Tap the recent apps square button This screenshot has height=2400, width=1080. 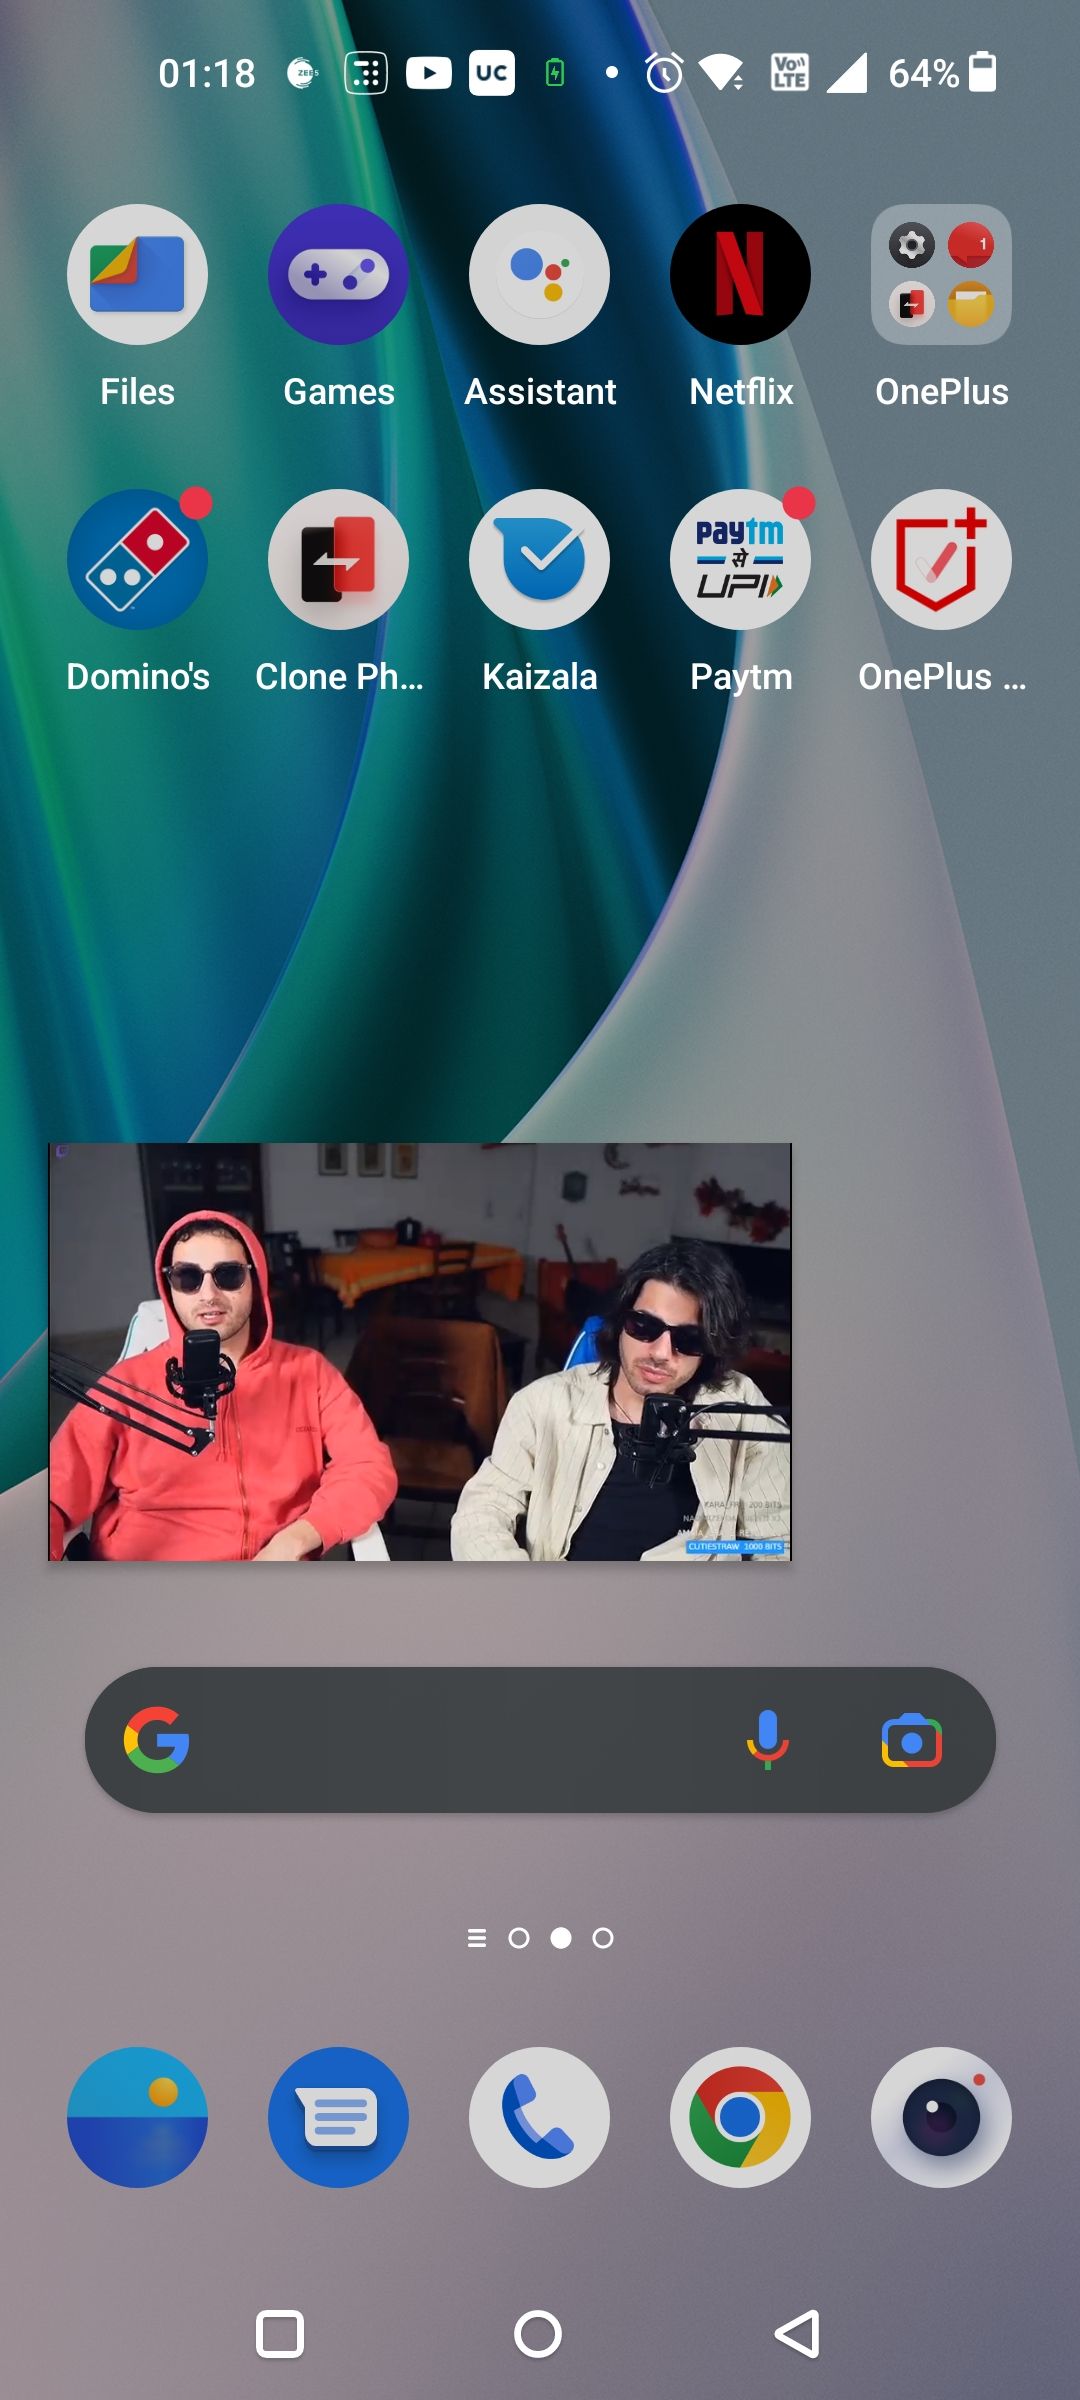pos(280,2334)
